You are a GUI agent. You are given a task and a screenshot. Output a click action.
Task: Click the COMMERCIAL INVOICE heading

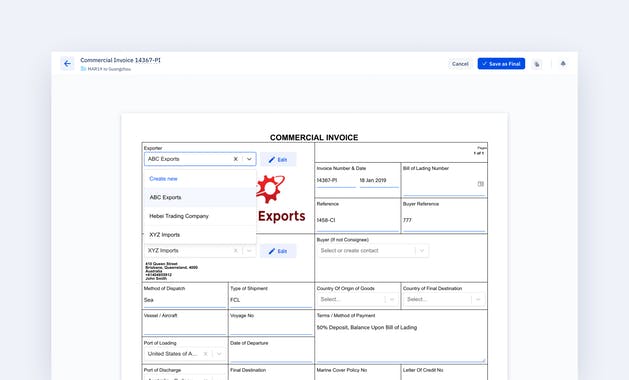coord(314,138)
